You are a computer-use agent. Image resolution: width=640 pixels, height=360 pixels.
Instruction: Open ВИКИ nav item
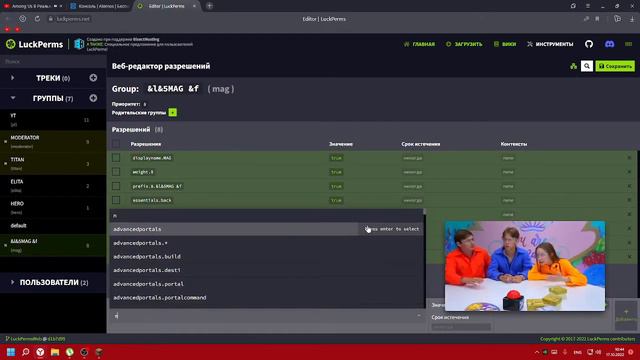[505, 44]
